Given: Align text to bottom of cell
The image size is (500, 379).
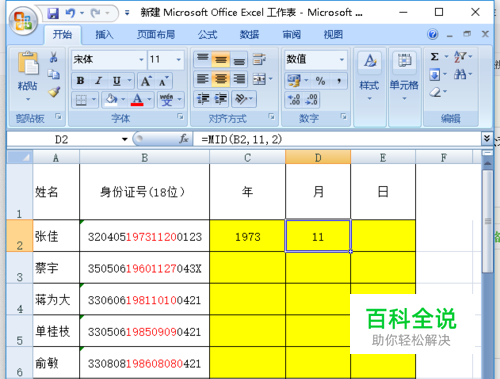Looking at the screenshot, I should coord(239,59).
